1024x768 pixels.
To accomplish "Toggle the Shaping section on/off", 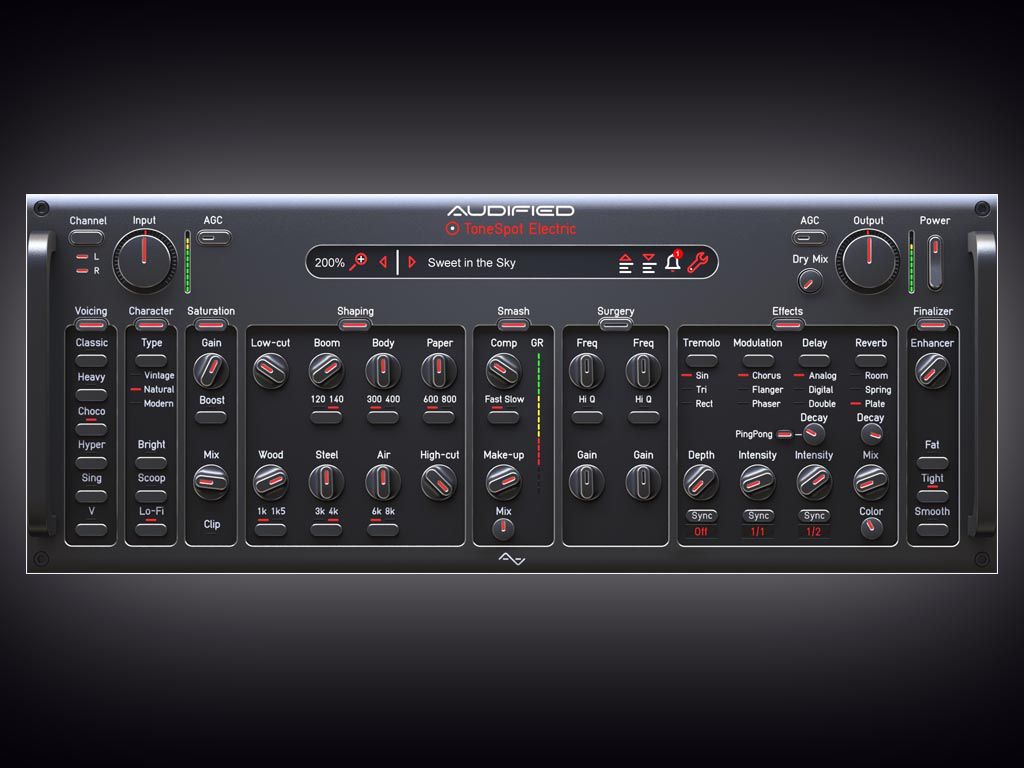I will pyautogui.click(x=355, y=325).
